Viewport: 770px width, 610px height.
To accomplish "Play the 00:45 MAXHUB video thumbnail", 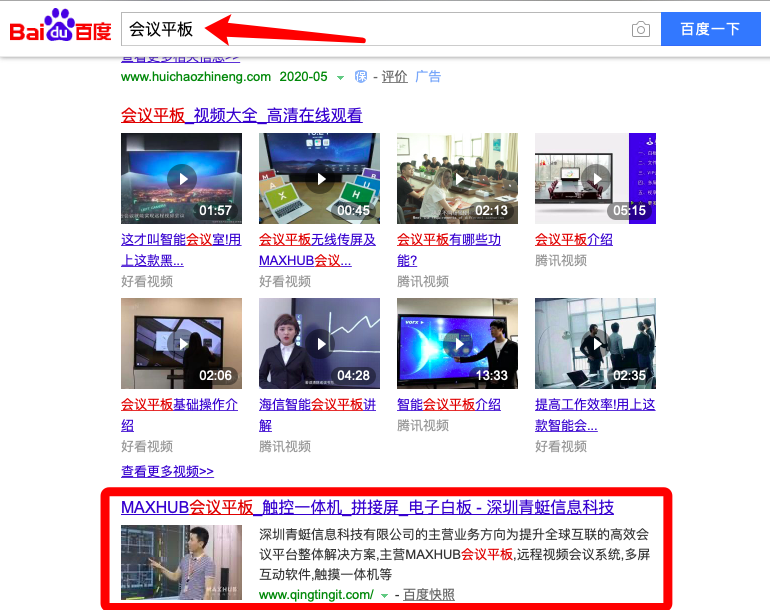I will pos(320,178).
